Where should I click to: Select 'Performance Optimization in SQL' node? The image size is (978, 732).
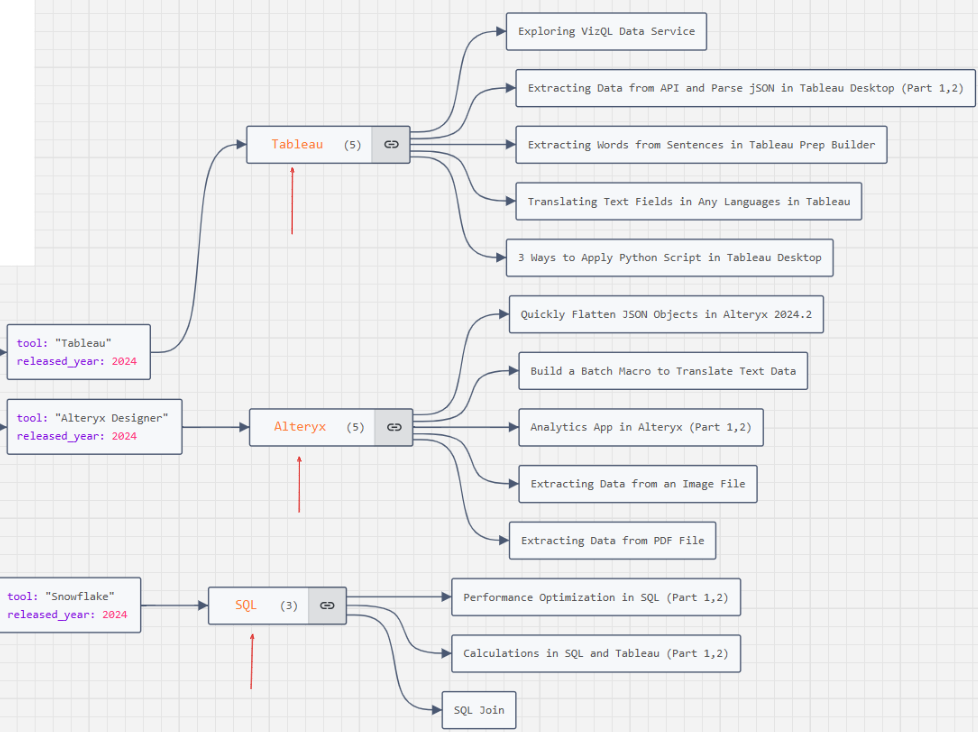pos(596,597)
